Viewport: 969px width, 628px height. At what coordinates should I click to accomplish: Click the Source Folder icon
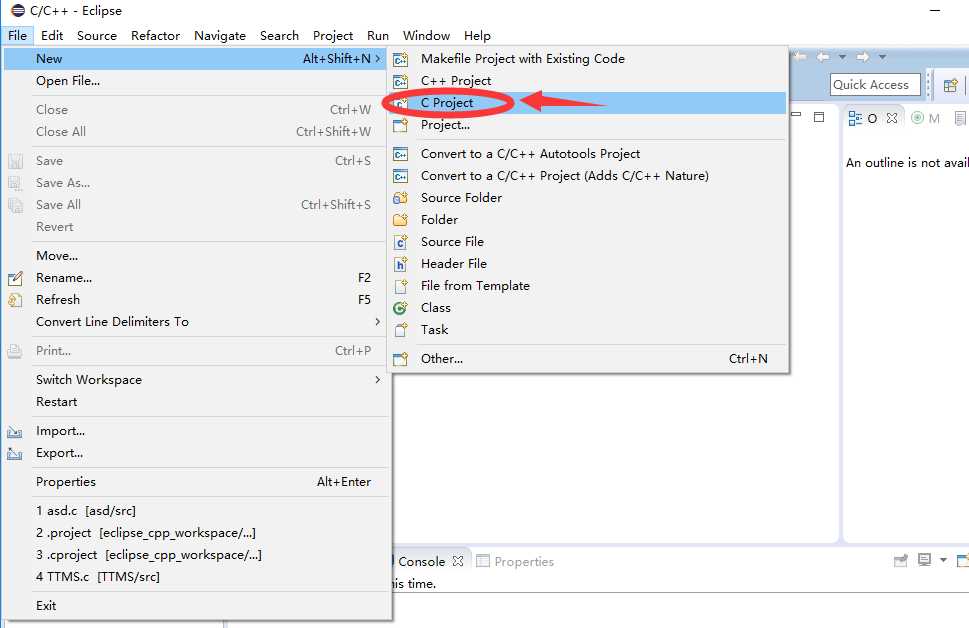[x=400, y=198]
